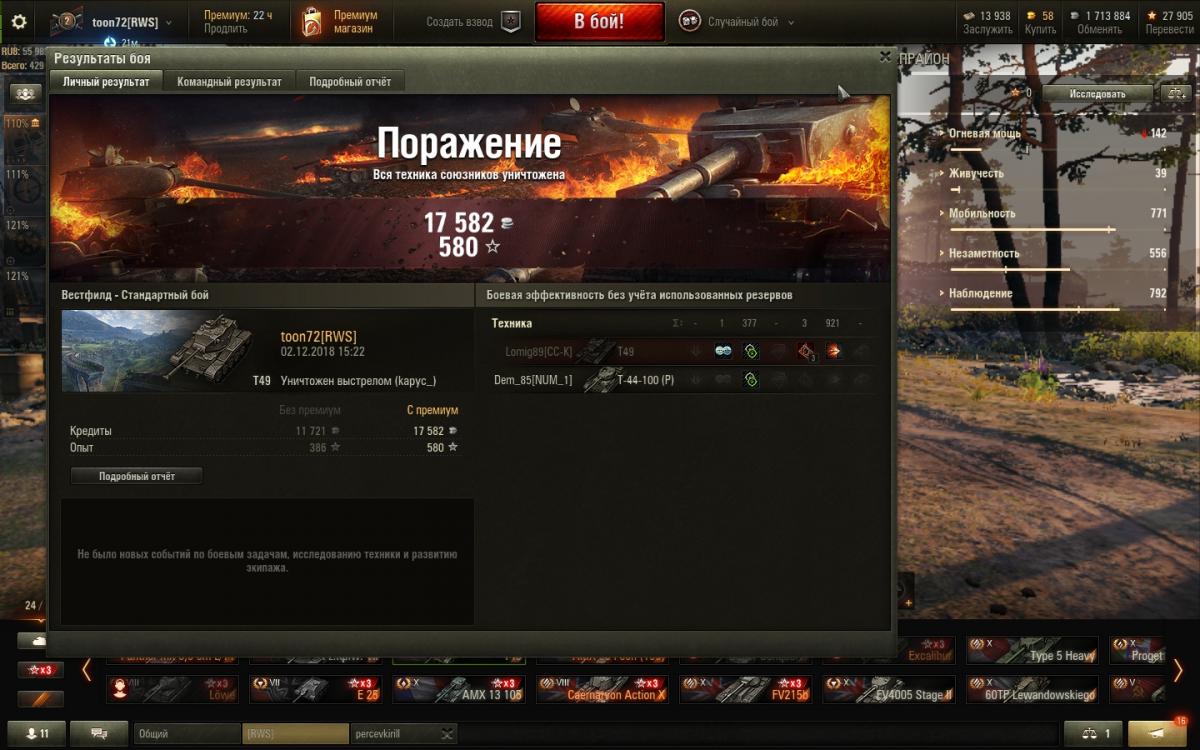Click the Подробный отчёт button under Опыт
Image resolution: width=1200 pixels, height=750 pixels.
[x=137, y=476]
